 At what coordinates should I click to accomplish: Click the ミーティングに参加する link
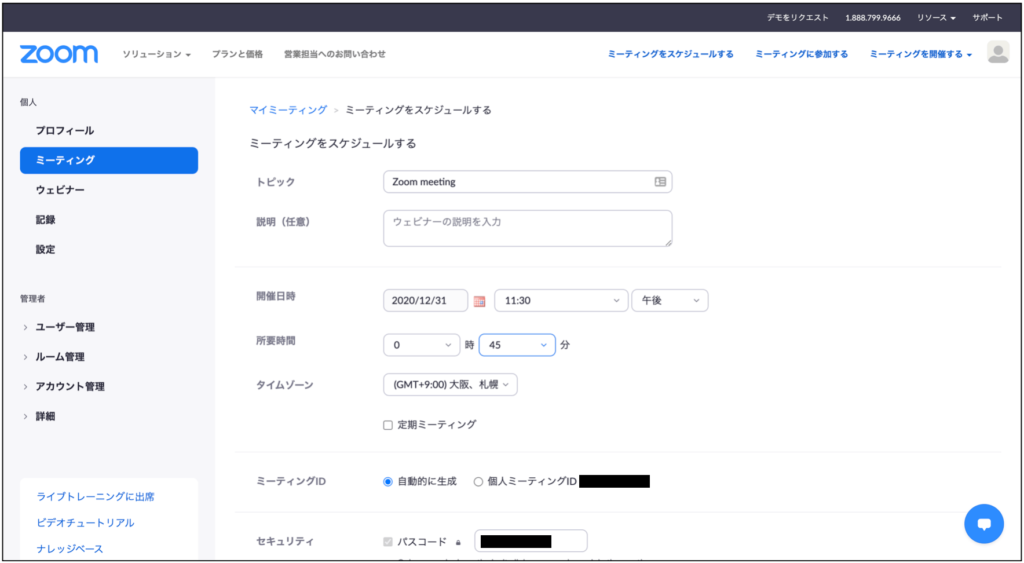(x=801, y=54)
